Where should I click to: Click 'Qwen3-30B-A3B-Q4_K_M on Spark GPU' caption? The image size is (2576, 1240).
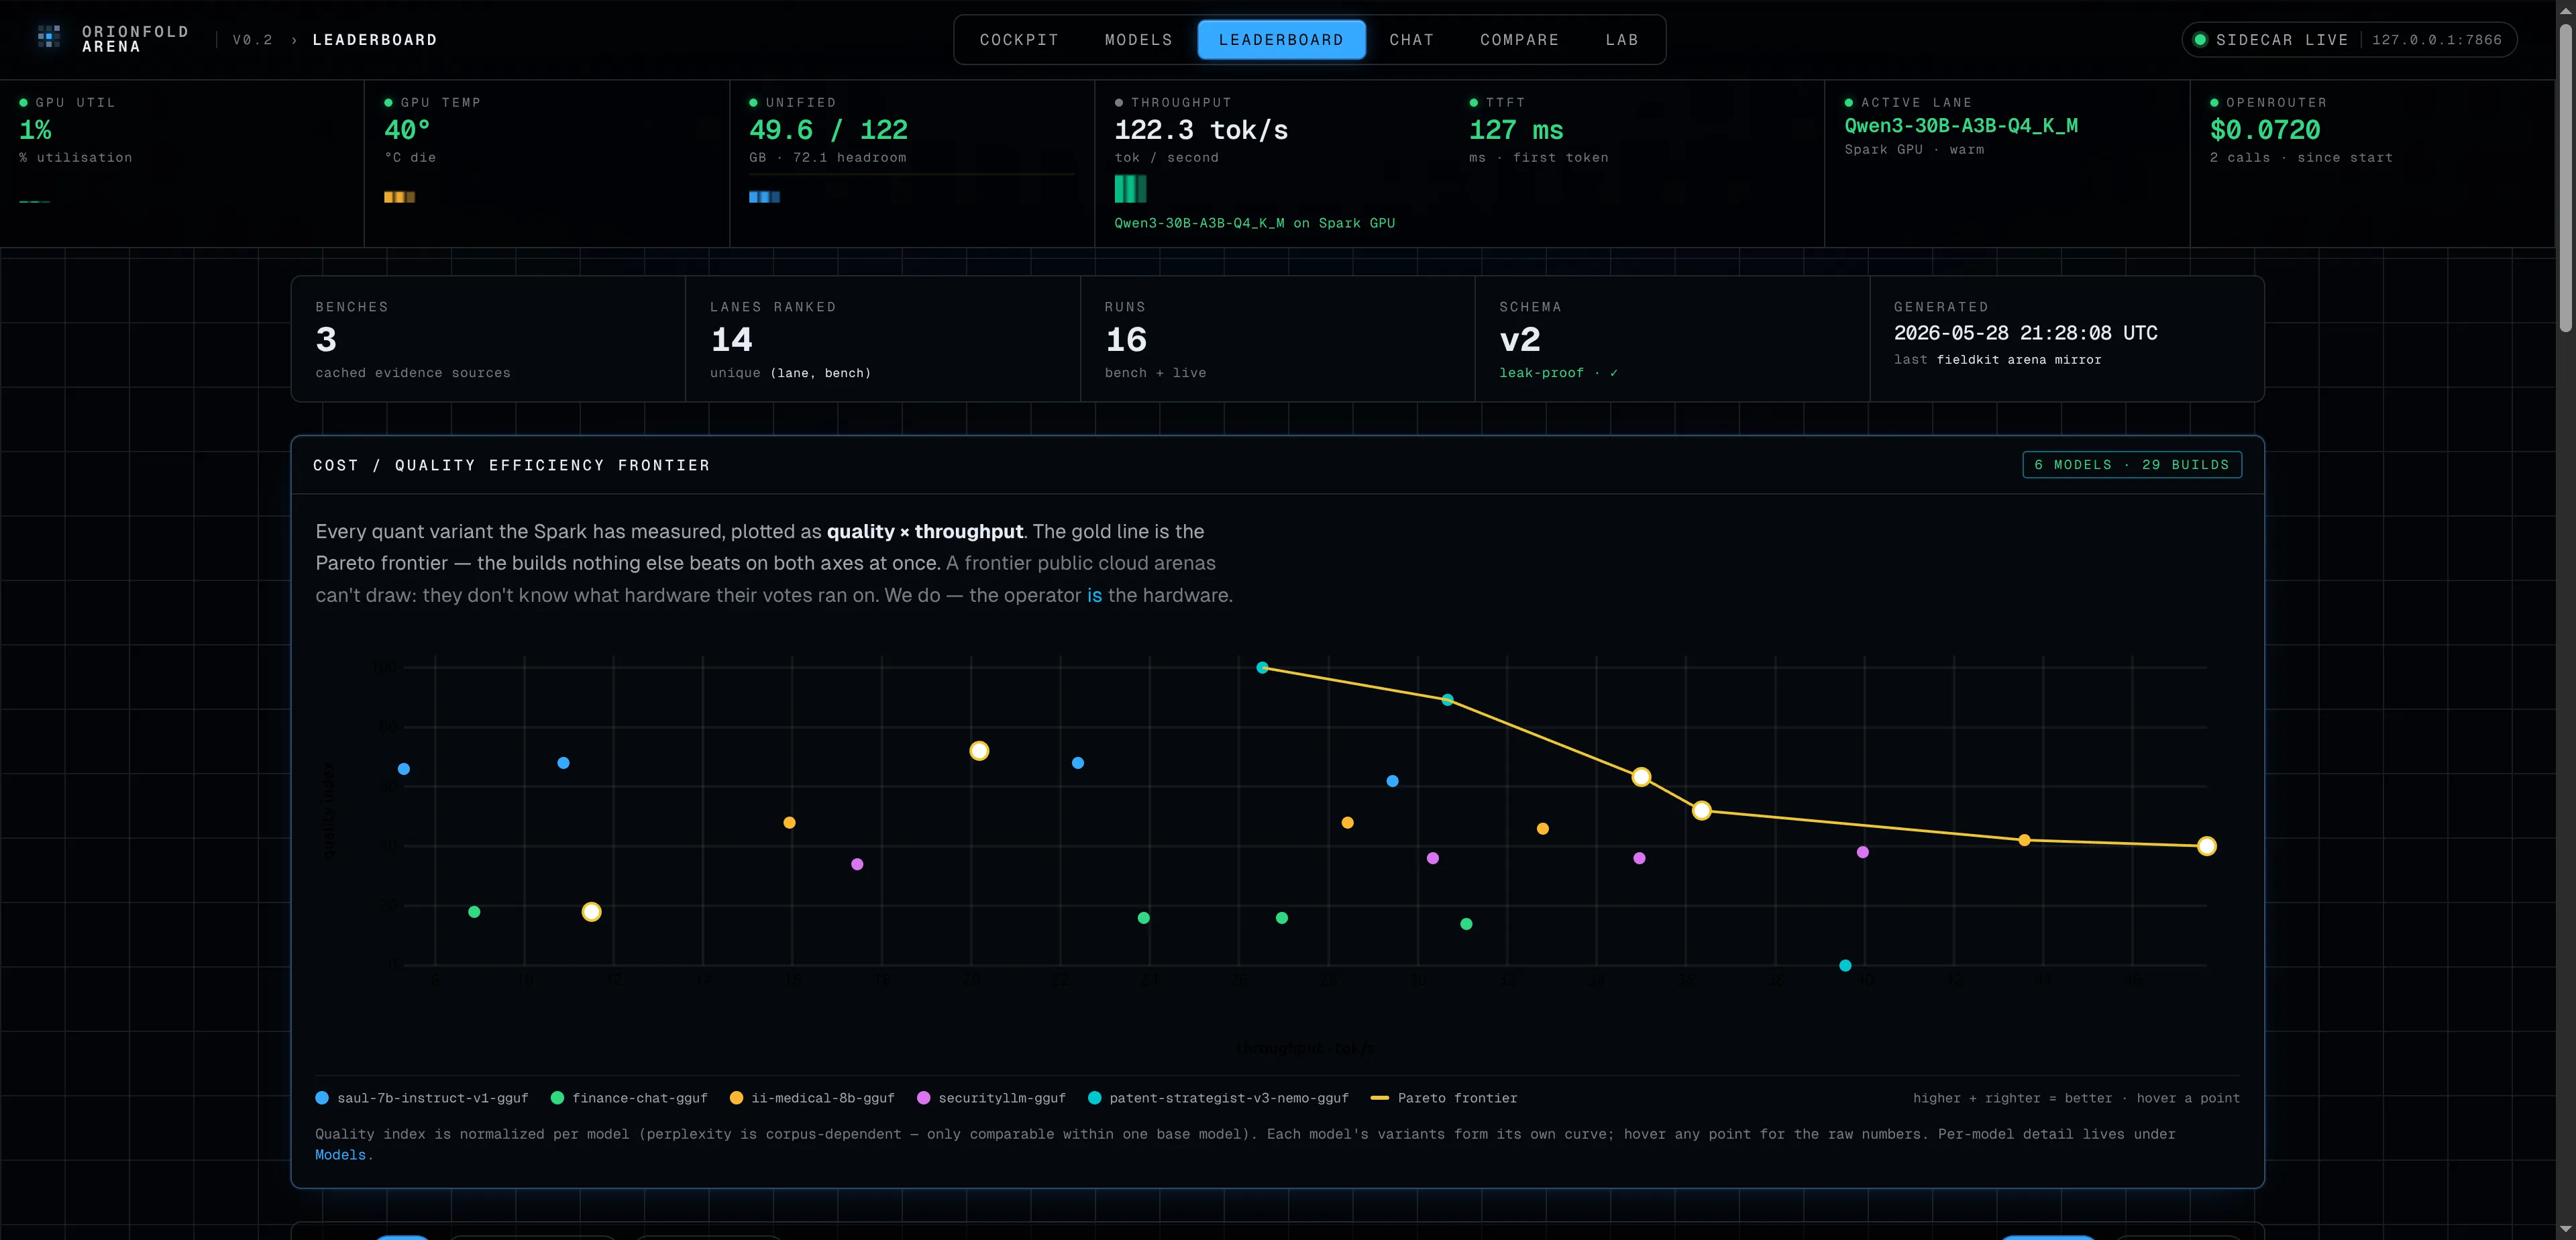coord(1254,223)
